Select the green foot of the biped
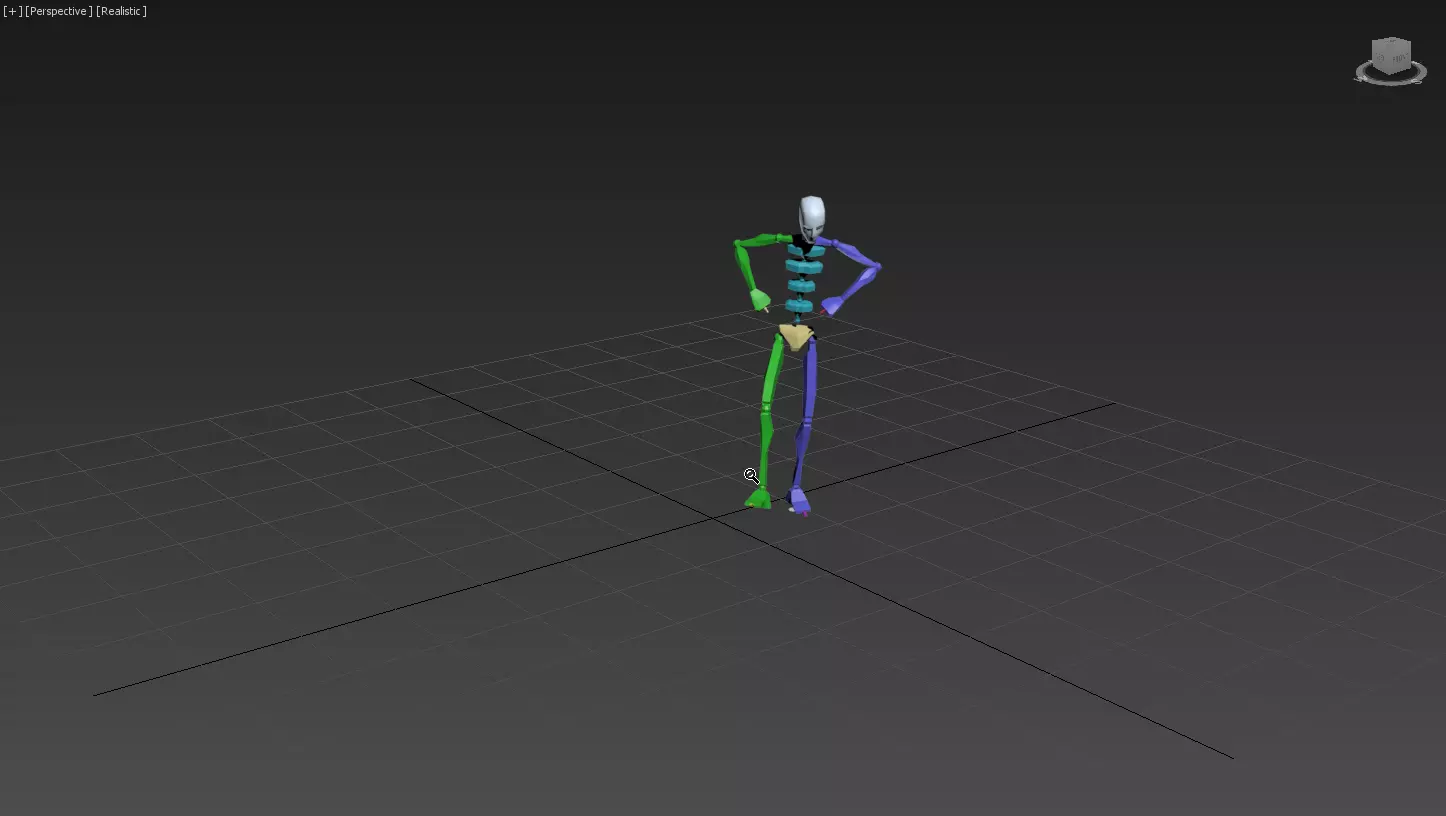Image resolution: width=1446 pixels, height=816 pixels. [x=759, y=498]
